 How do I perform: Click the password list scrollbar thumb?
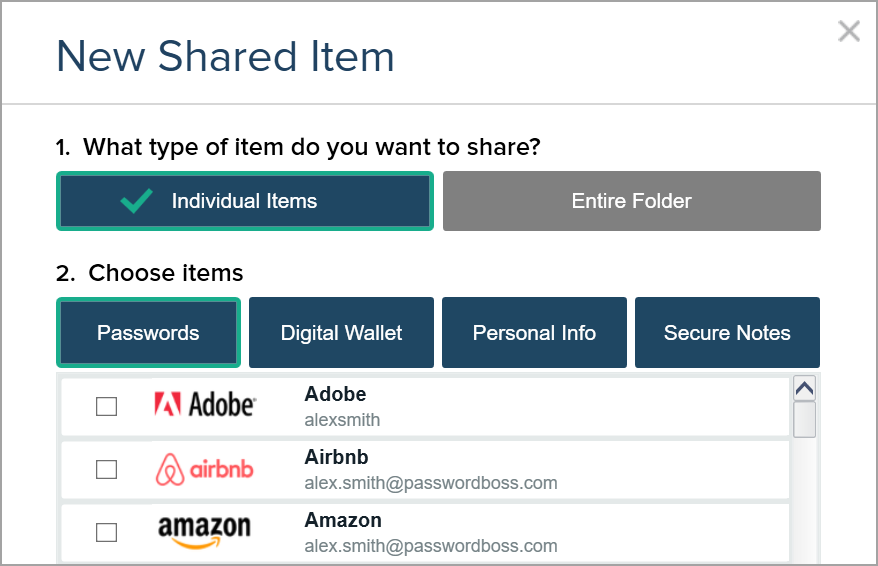[x=804, y=419]
